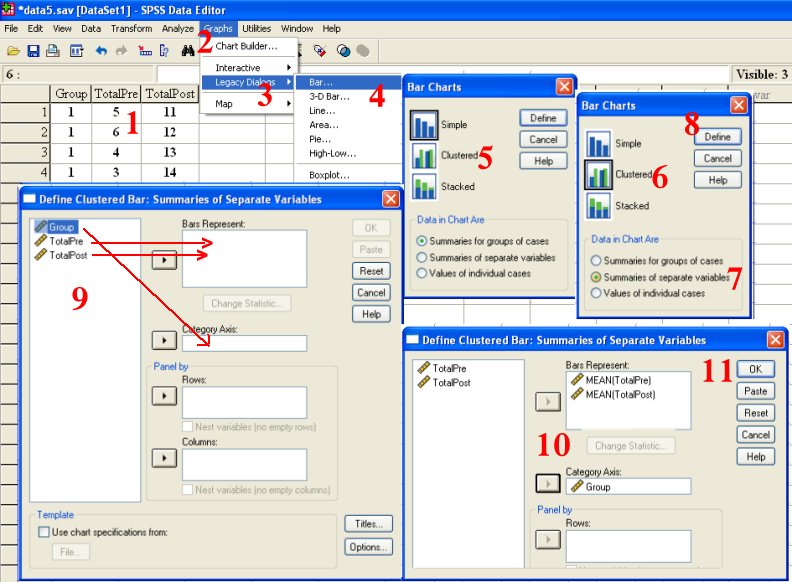Select Summaries for groups of cases in left Bar Charts dialog
The width and height of the screenshot is (792, 582).
pyautogui.click(x=421, y=241)
